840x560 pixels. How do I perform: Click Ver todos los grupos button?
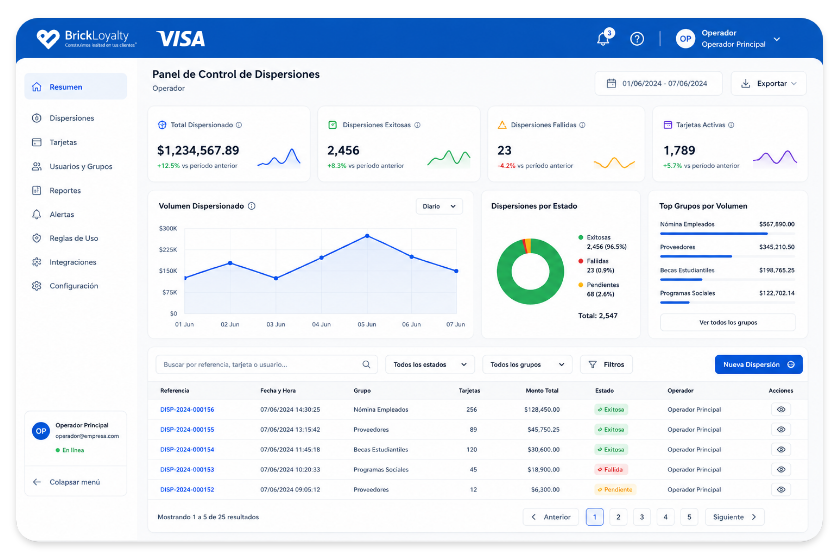point(728,323)
